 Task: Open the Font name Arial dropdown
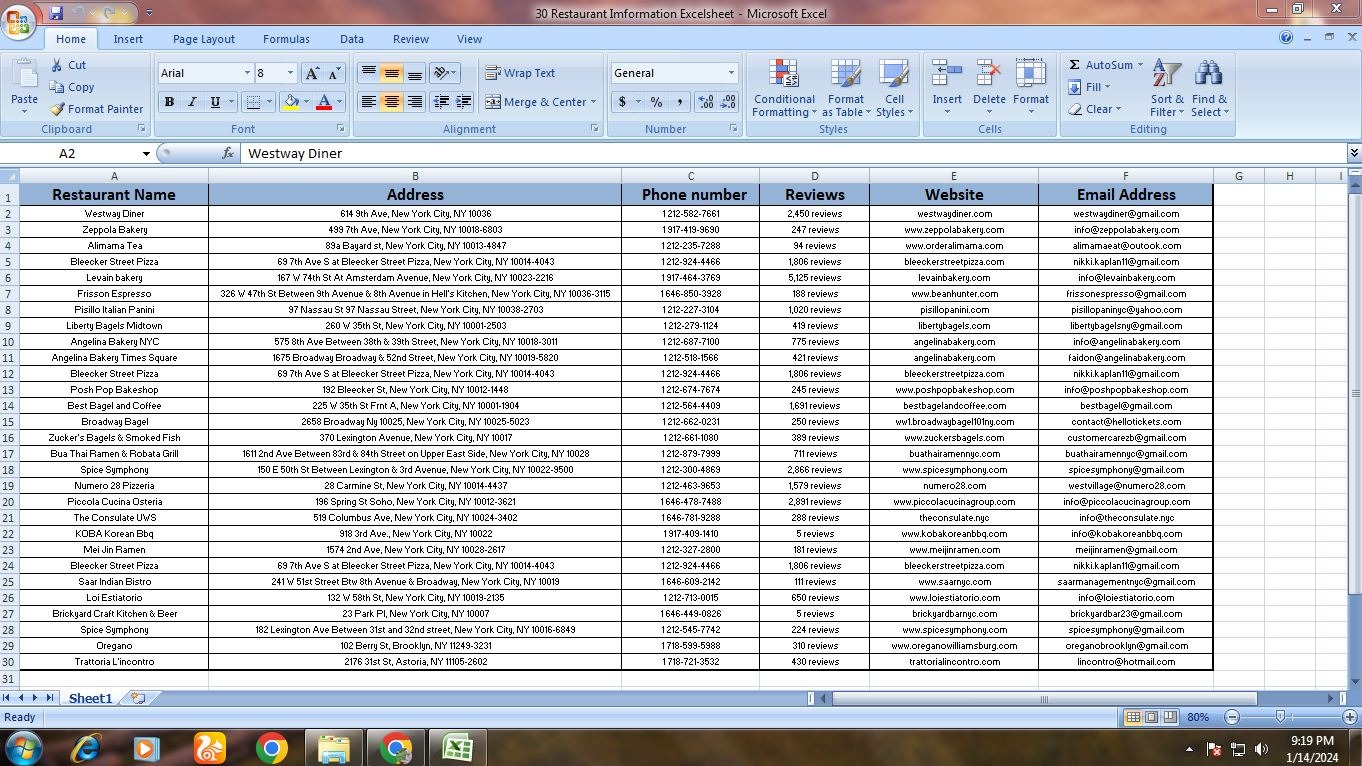tap(247, 73)
